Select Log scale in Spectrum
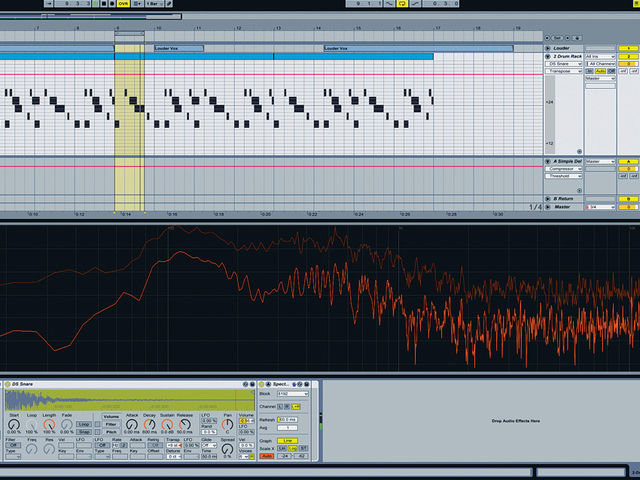Image resolution: width=640 pixels, height=480 pixels. pyautogui.click(x=293, y=449)
